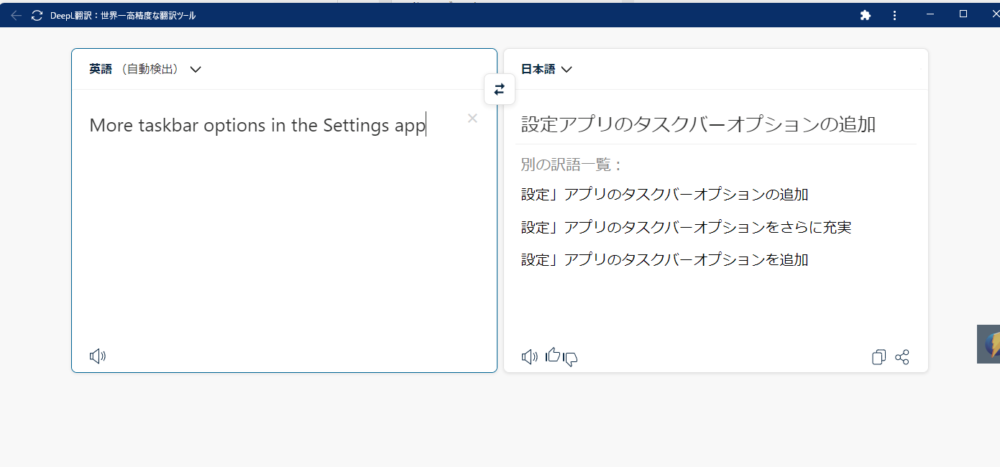Viewport: 1000px width, 467px height.
Task: Click the main translation 設定アプリのタスクバーオプションの追加
Action: (698, 124)
